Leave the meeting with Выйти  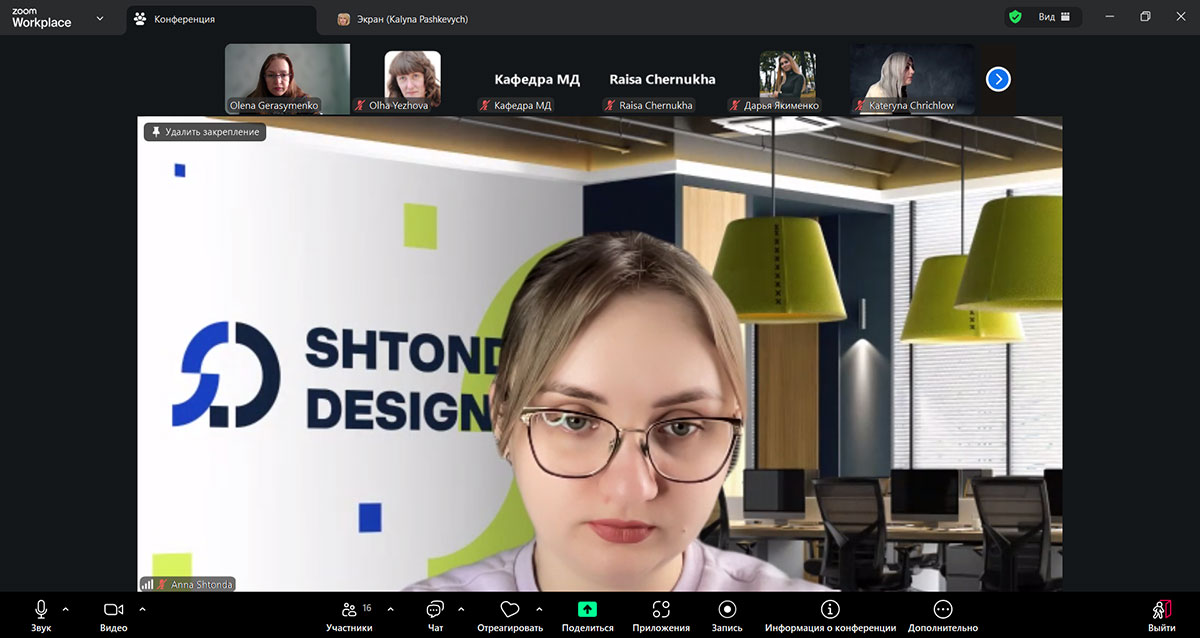click(1161, 613)
